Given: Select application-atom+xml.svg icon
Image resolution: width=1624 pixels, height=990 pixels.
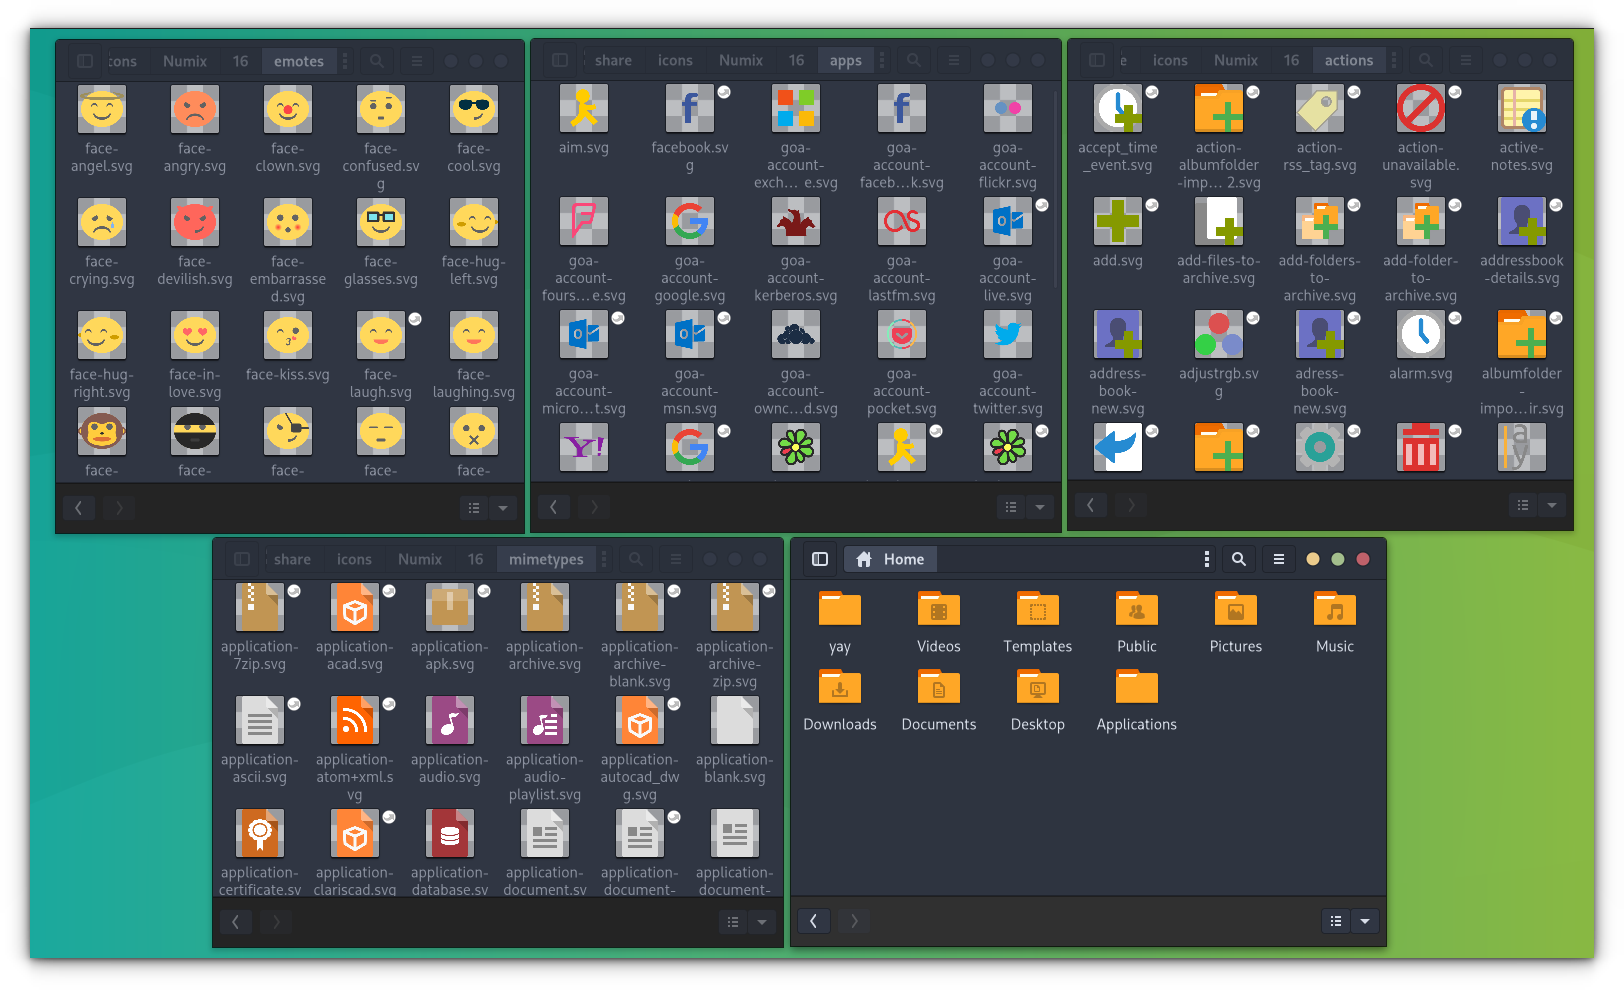Looking at the screenshot, I should (x=355, y=721).
